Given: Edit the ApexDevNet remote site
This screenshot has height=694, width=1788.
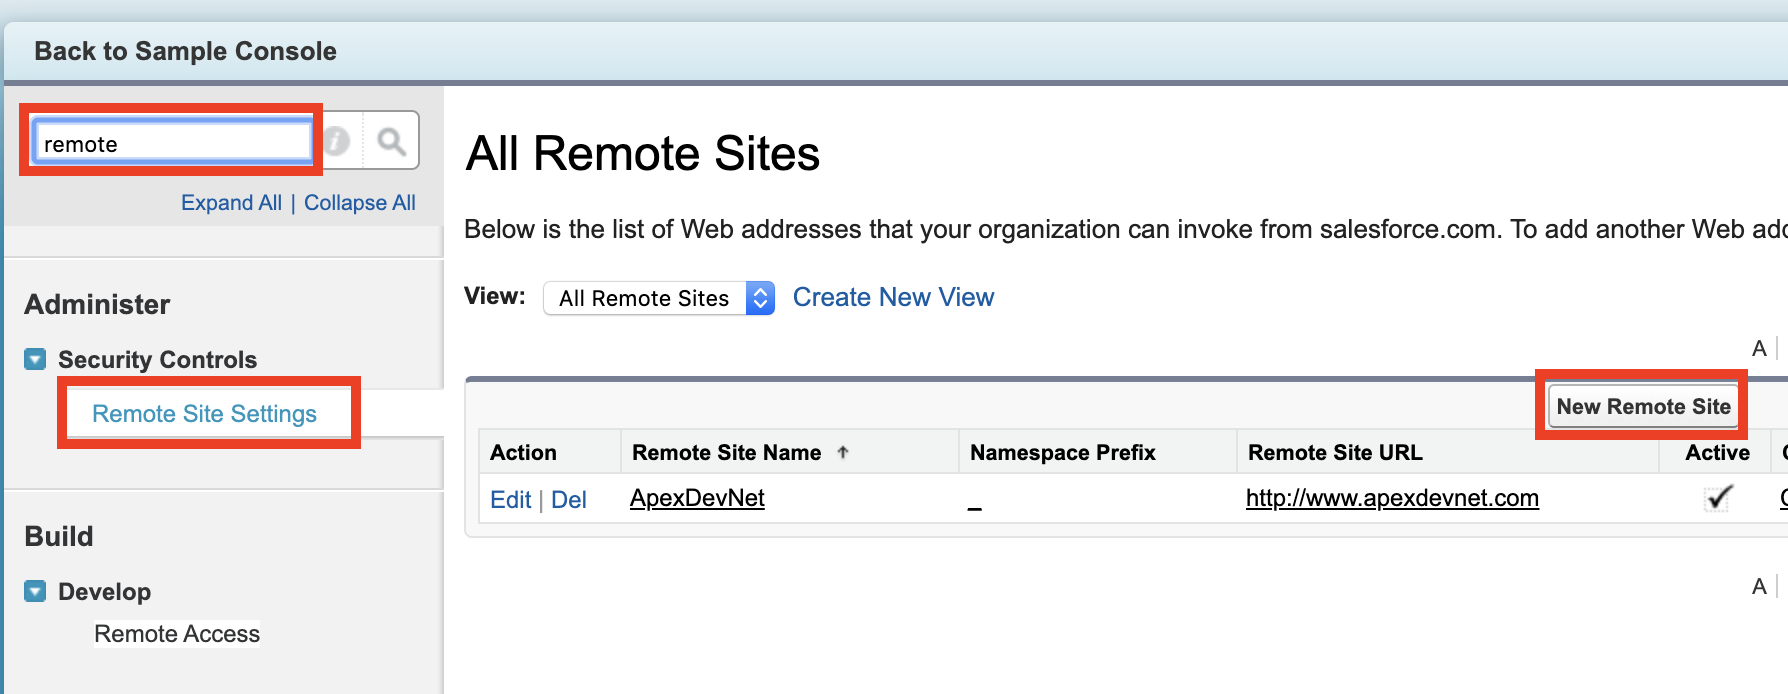Looking at the screenshot, I should [510, 500].
